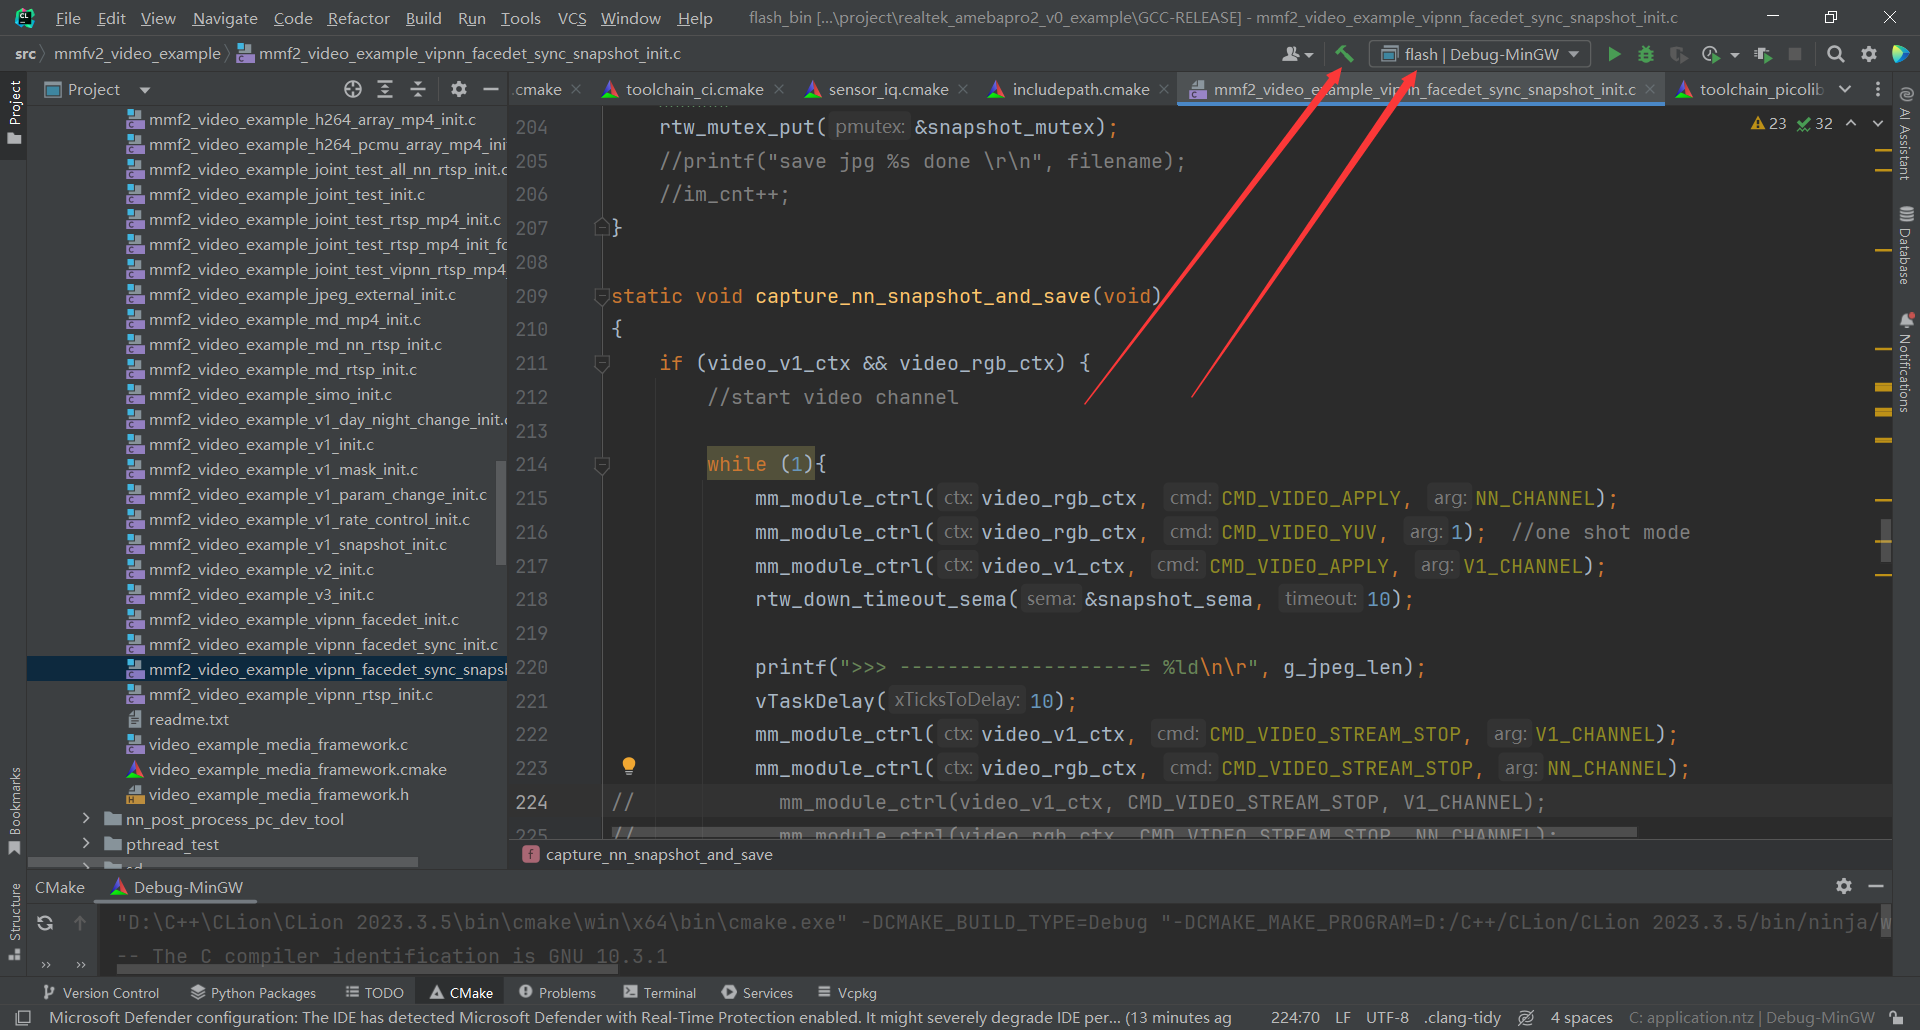Open AI Assistant side panel
The image size is (1920, 1030).
[1906, 134]
